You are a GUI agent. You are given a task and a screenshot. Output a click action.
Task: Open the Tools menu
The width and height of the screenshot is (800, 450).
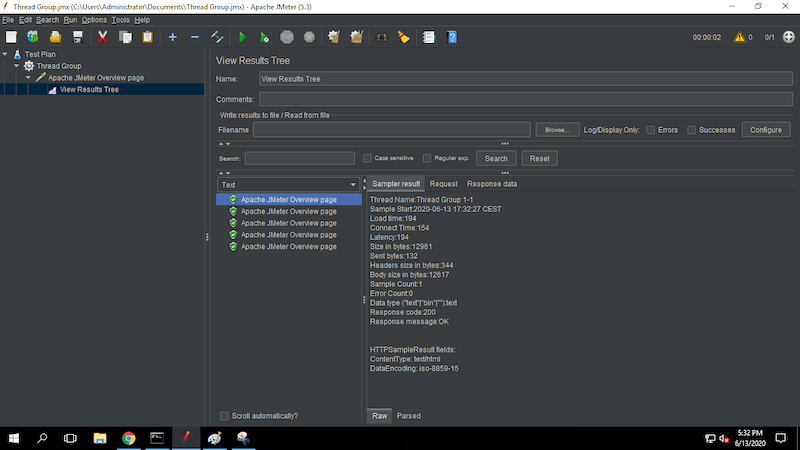(x=120, y=20)
